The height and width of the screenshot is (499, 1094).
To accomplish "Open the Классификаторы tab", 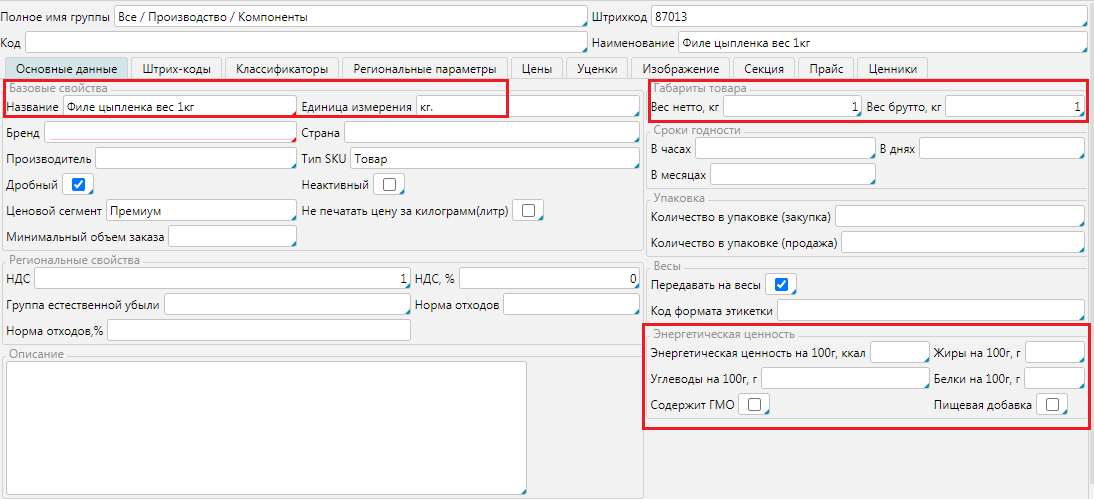I will coord(282,69).
